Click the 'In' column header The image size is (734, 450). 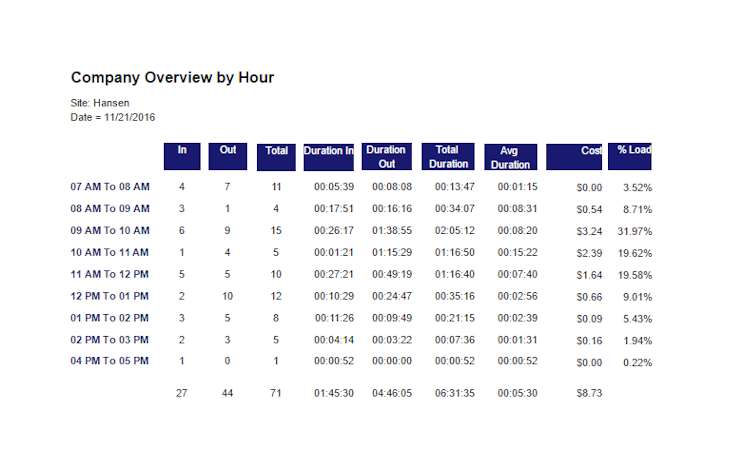pyautogui.click(x=182, y=156)
